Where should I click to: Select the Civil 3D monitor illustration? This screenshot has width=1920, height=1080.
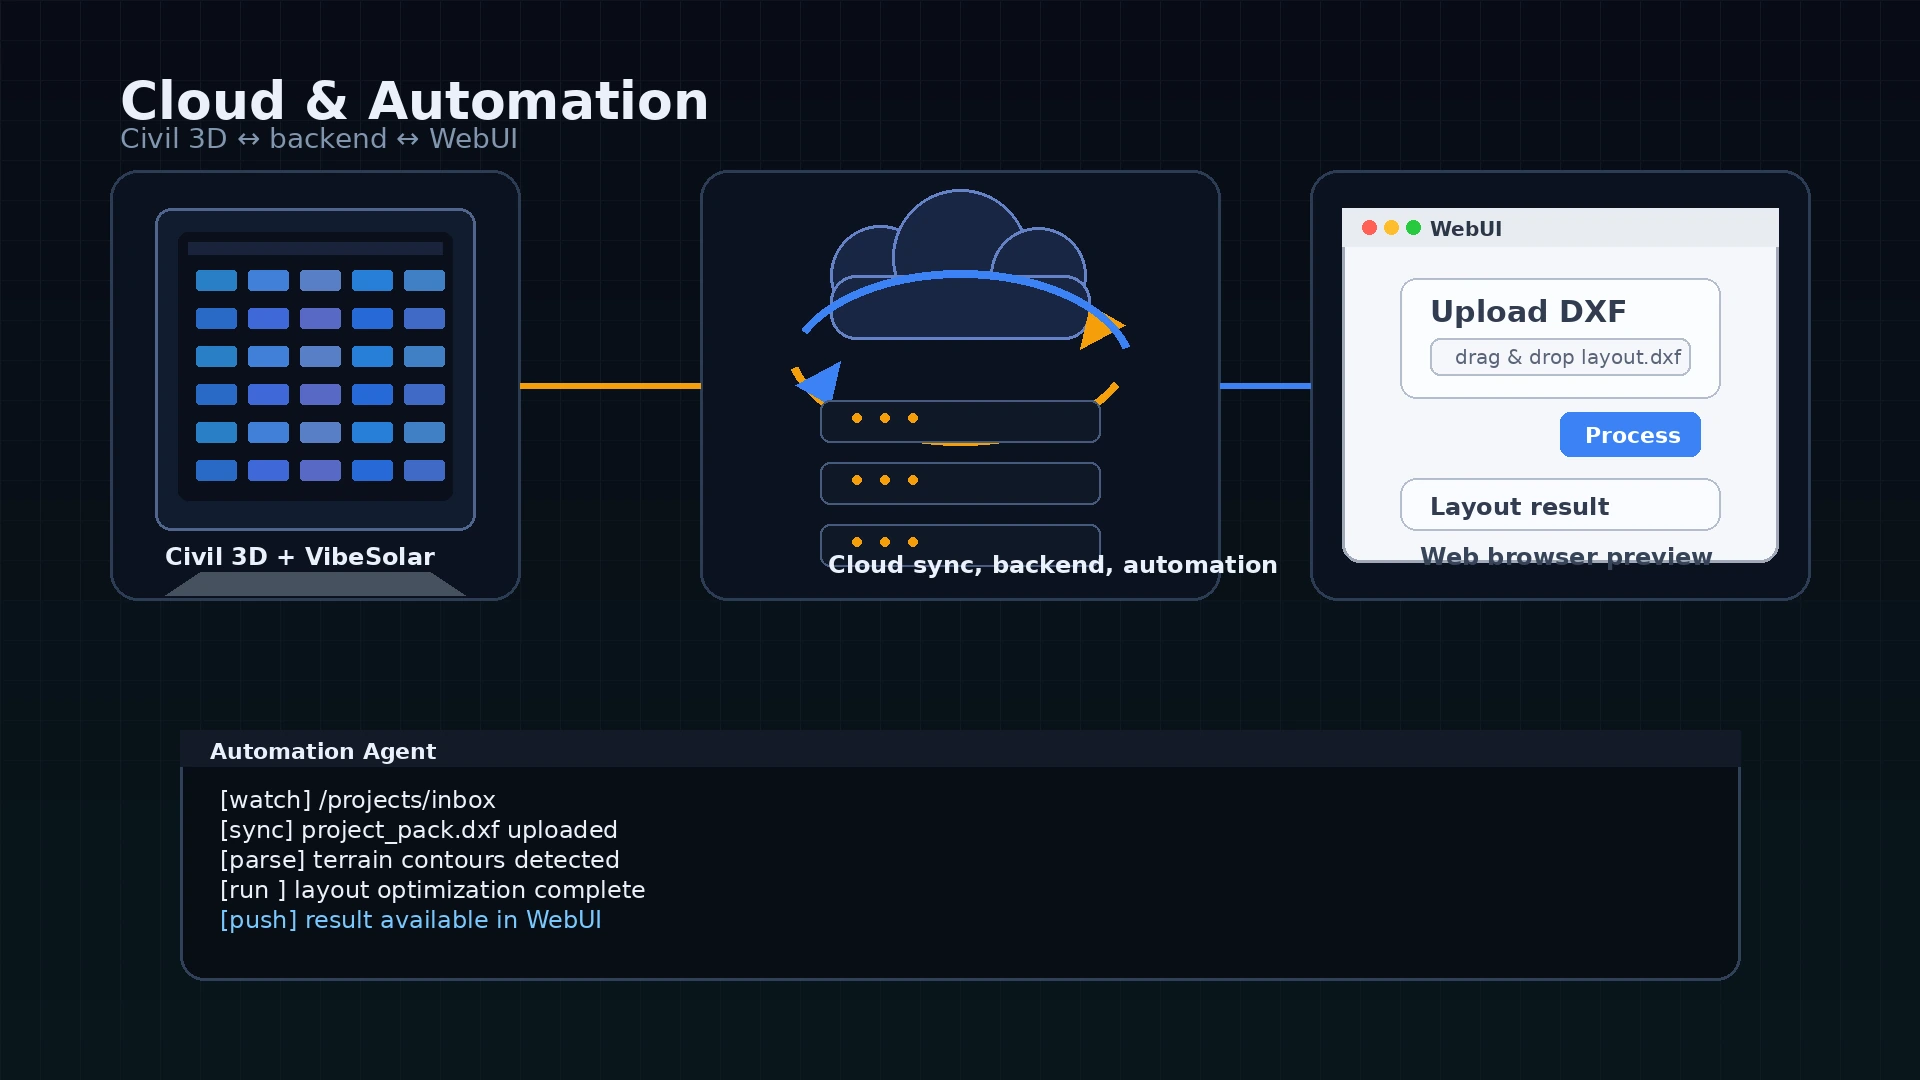pyautogui.click(x=315, y=365)
